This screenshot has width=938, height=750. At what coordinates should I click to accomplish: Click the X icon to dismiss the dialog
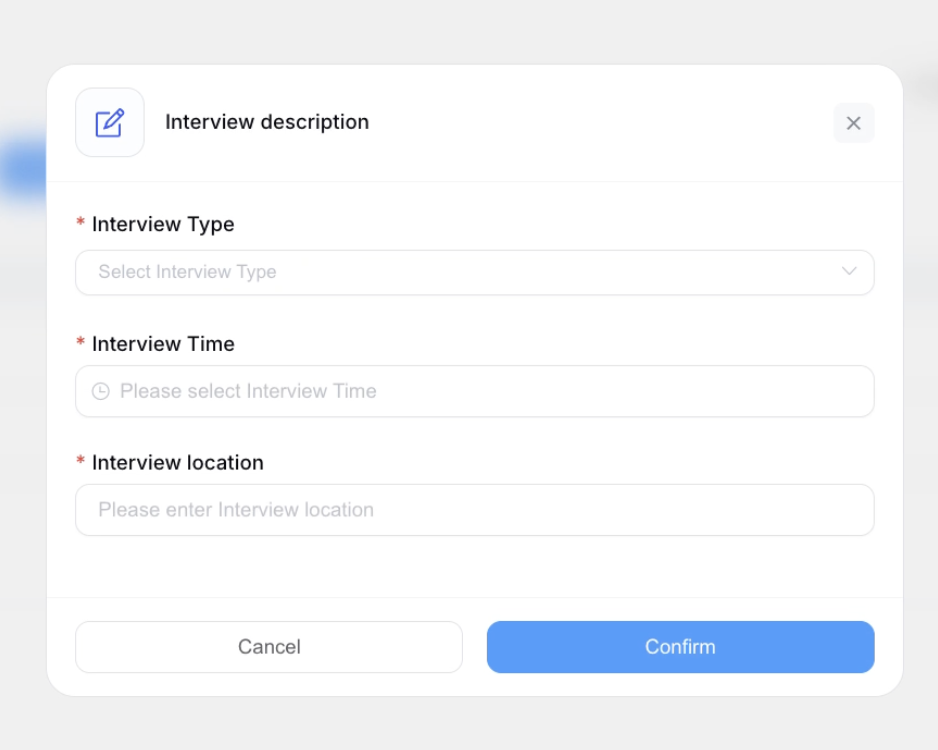[854, 123]
